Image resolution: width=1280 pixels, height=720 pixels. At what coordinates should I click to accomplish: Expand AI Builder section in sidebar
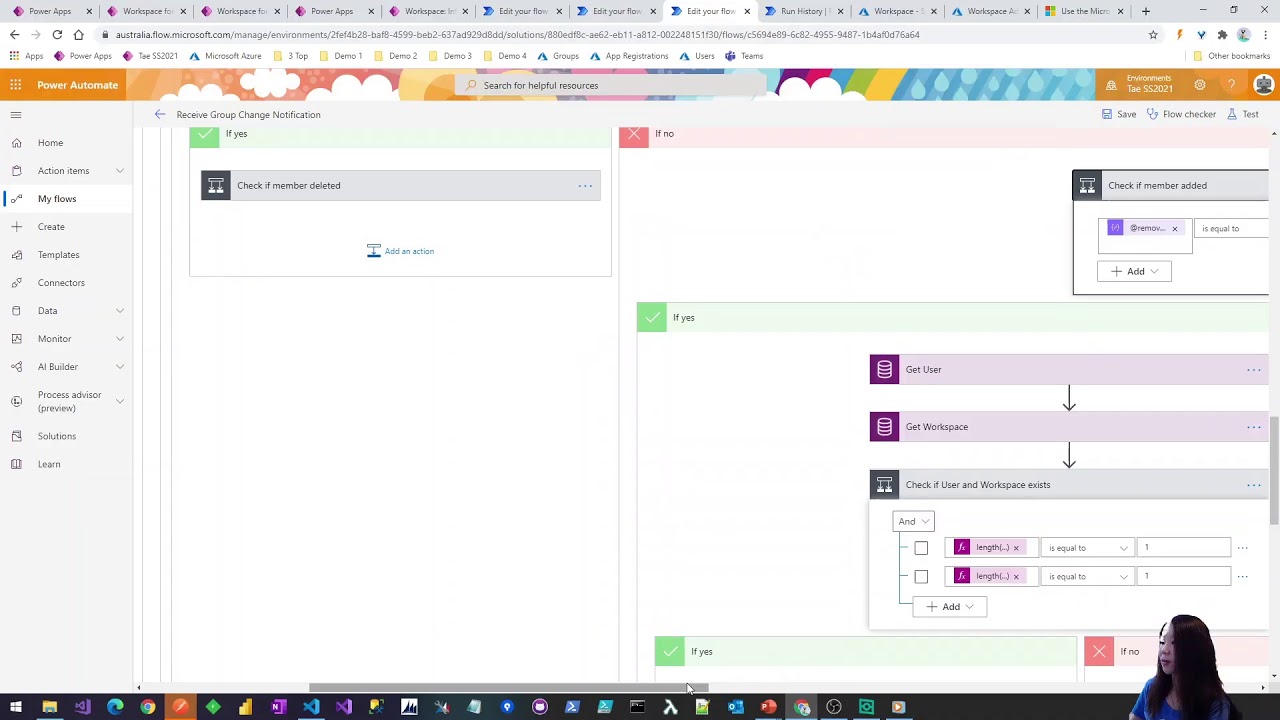click(x=120, y=367)
